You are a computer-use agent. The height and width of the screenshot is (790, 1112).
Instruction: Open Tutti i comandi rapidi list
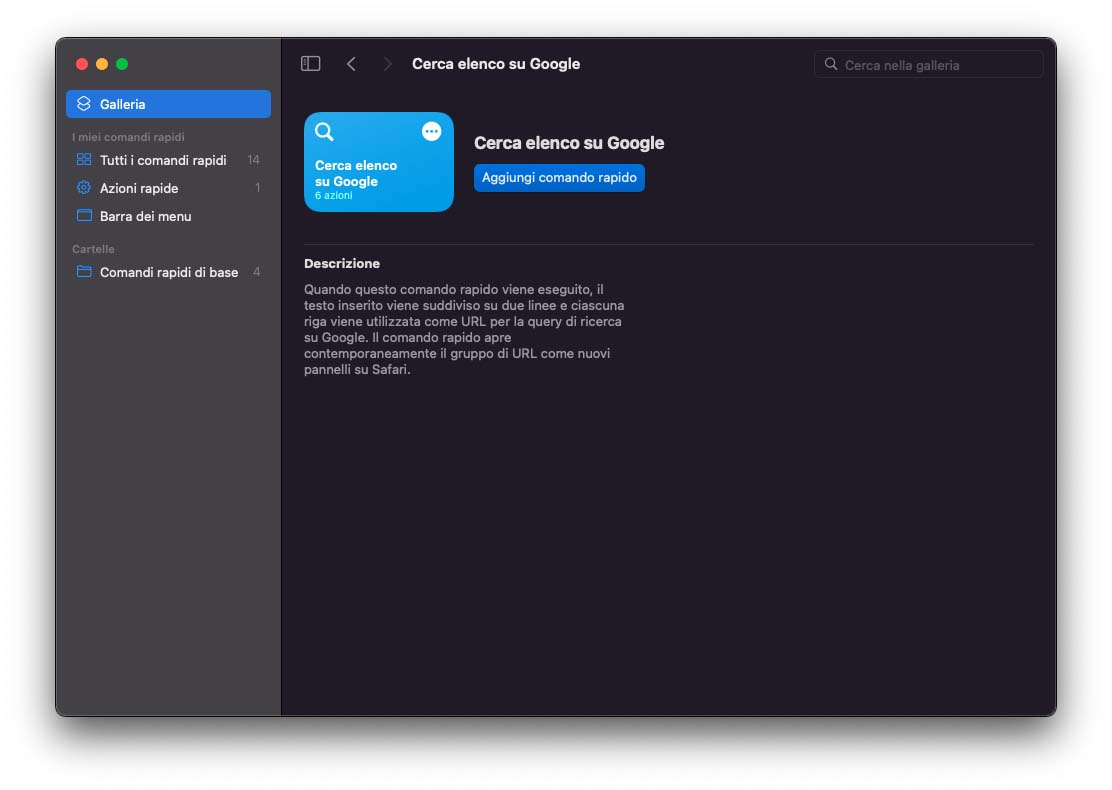tap(168, 160)
